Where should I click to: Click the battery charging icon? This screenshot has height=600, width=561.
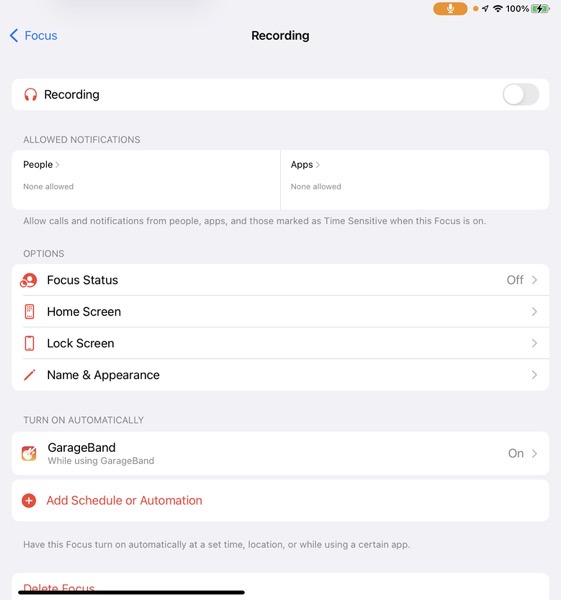click(x=540, y=8)
